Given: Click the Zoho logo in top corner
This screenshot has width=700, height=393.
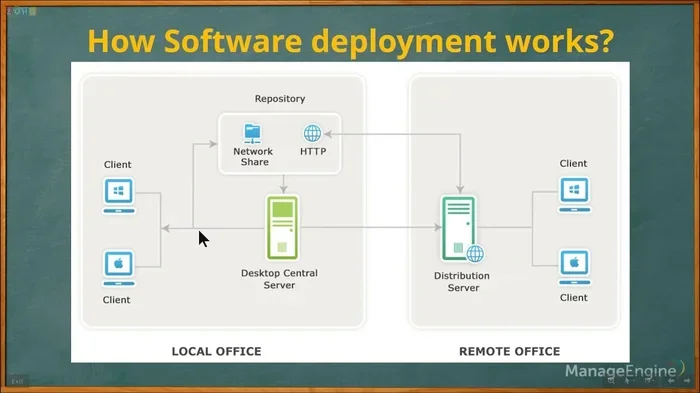Looking at the screenshot, I should coord(21,12).
